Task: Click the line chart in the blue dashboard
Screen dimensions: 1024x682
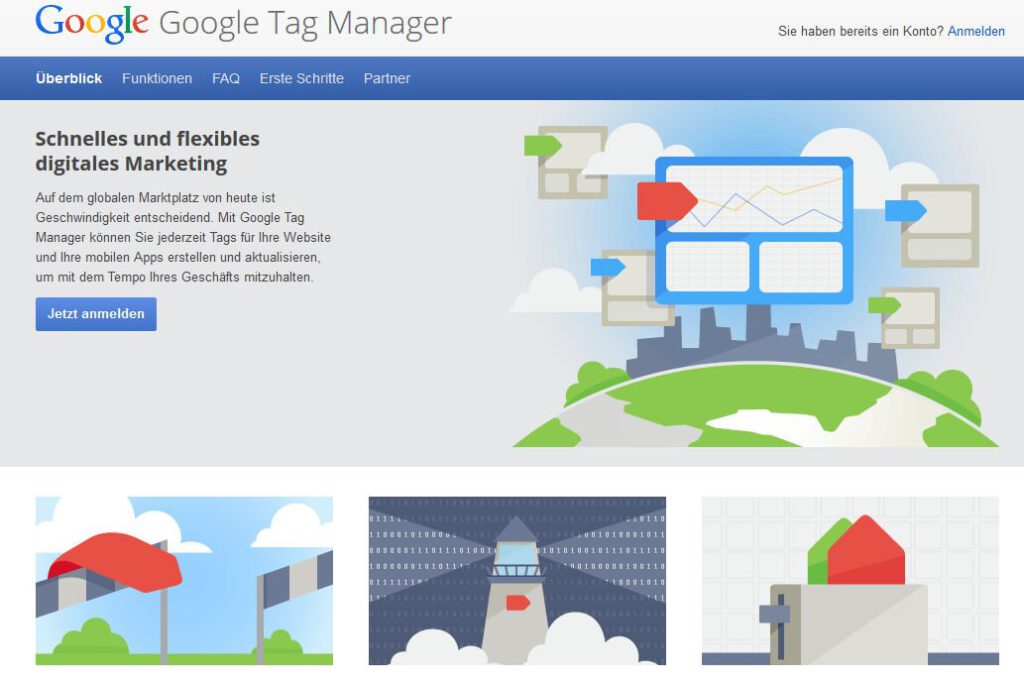Action: [x=768, y=202]
